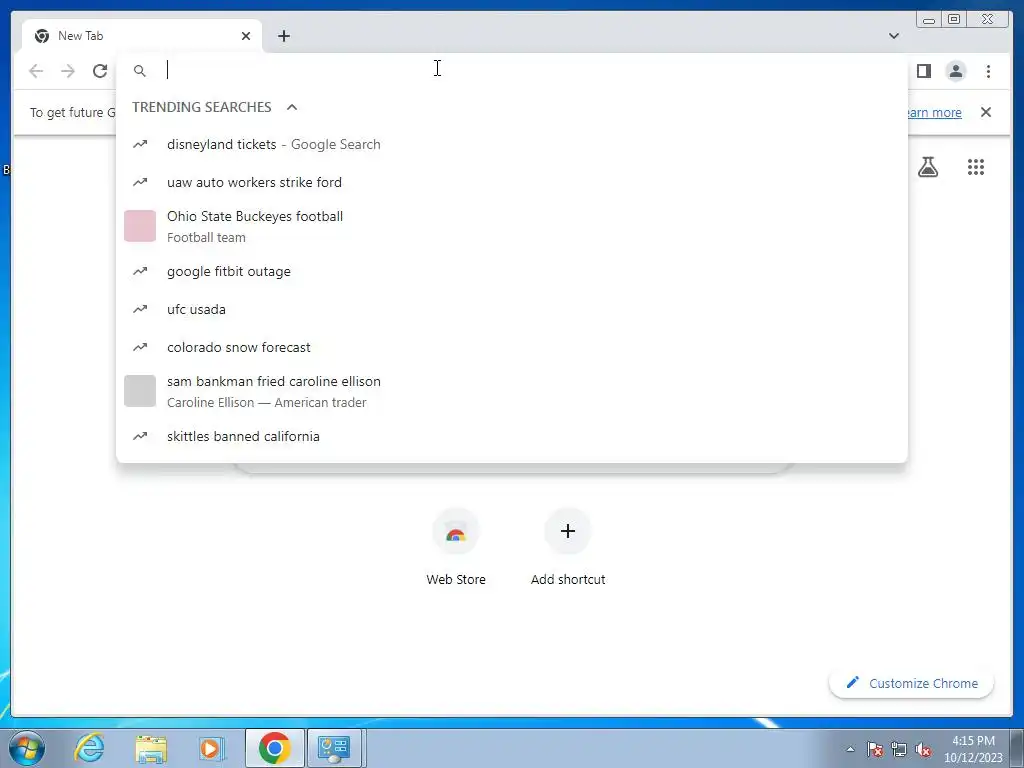Open the Action Center flag icon
This screenshot has width=1024, height=768.
pyautogui.click(x=875, y=749)
